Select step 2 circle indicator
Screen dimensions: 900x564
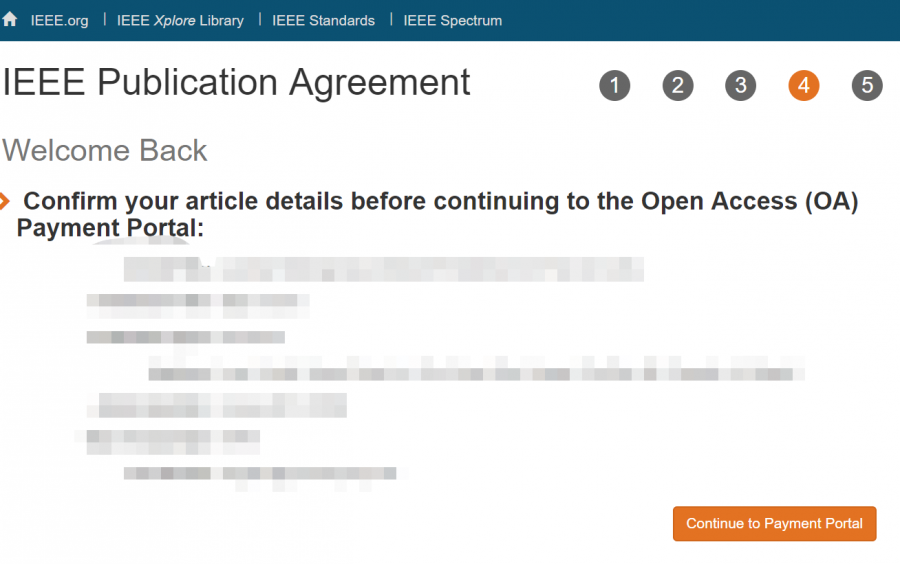click(x=678, y=85)
